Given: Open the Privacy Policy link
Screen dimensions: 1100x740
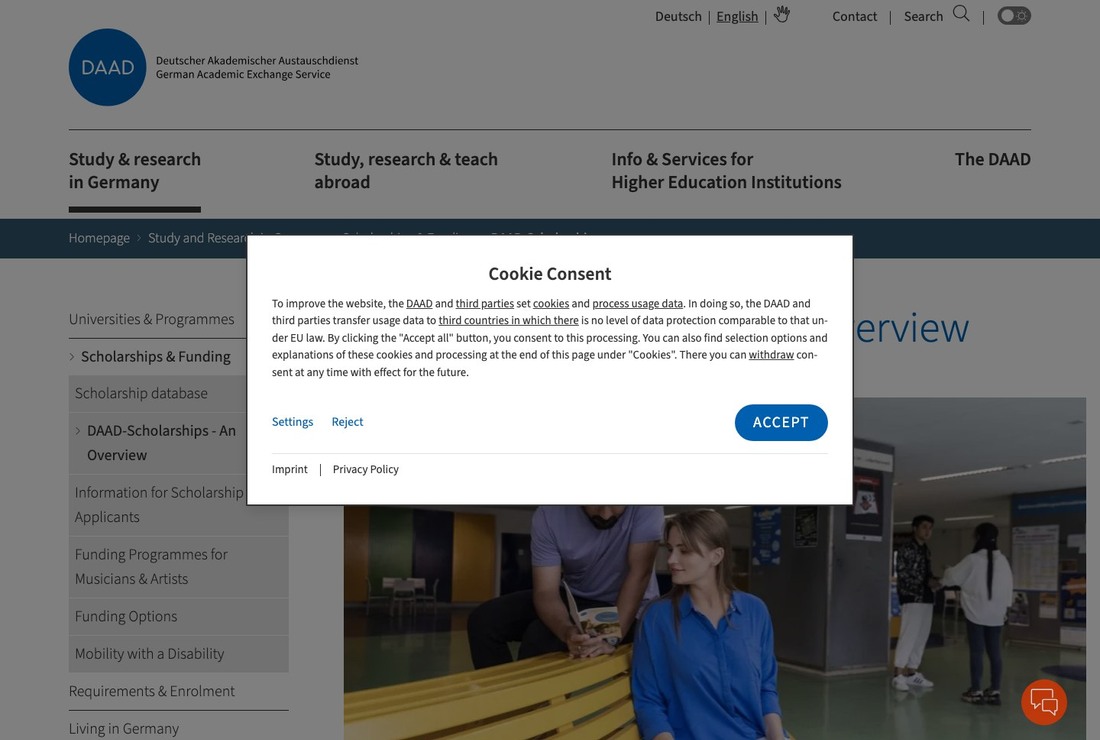Looking at the screenshot, I should click(365, 469).
